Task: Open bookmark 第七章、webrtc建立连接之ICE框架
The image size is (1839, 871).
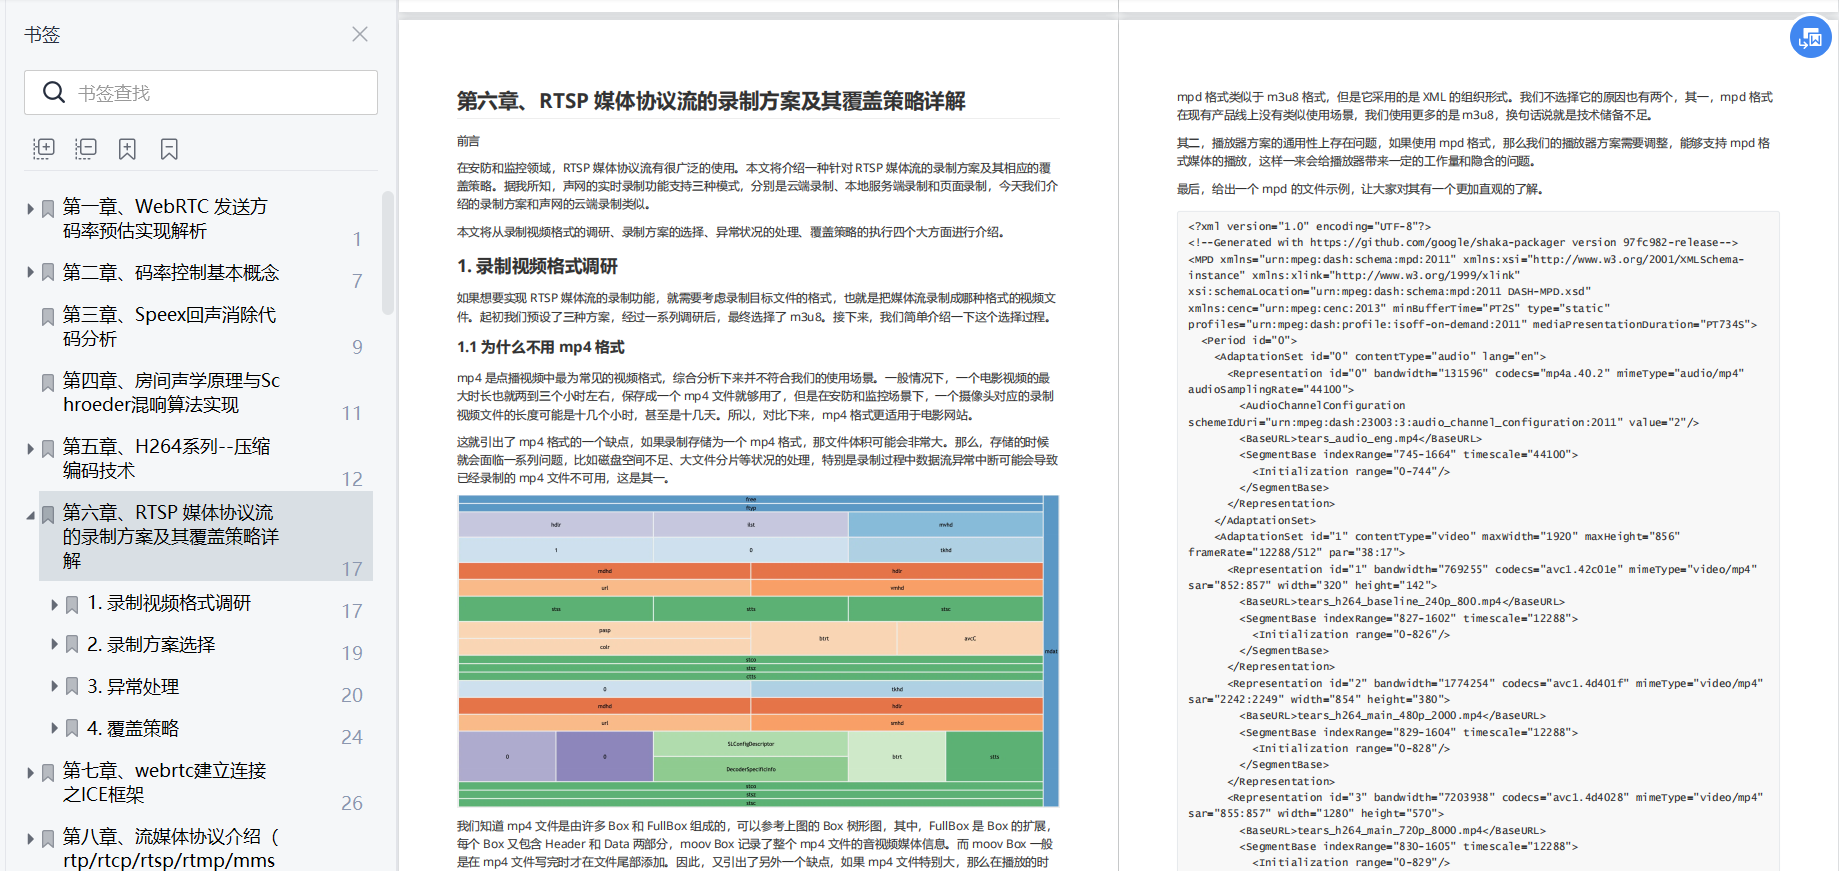Action: click(164, 782)
